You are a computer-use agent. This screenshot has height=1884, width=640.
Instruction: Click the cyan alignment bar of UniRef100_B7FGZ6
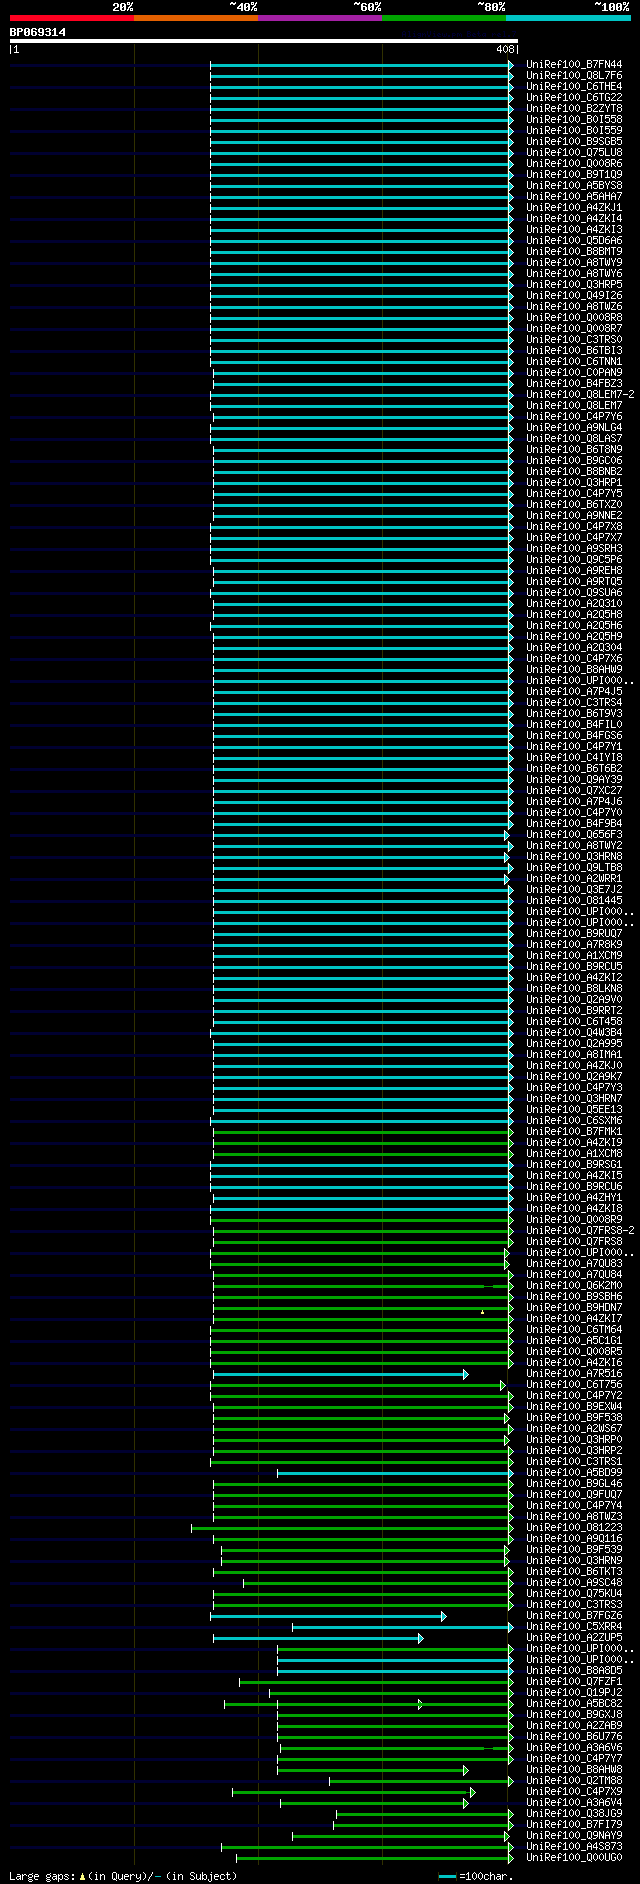click(328, 1617)
